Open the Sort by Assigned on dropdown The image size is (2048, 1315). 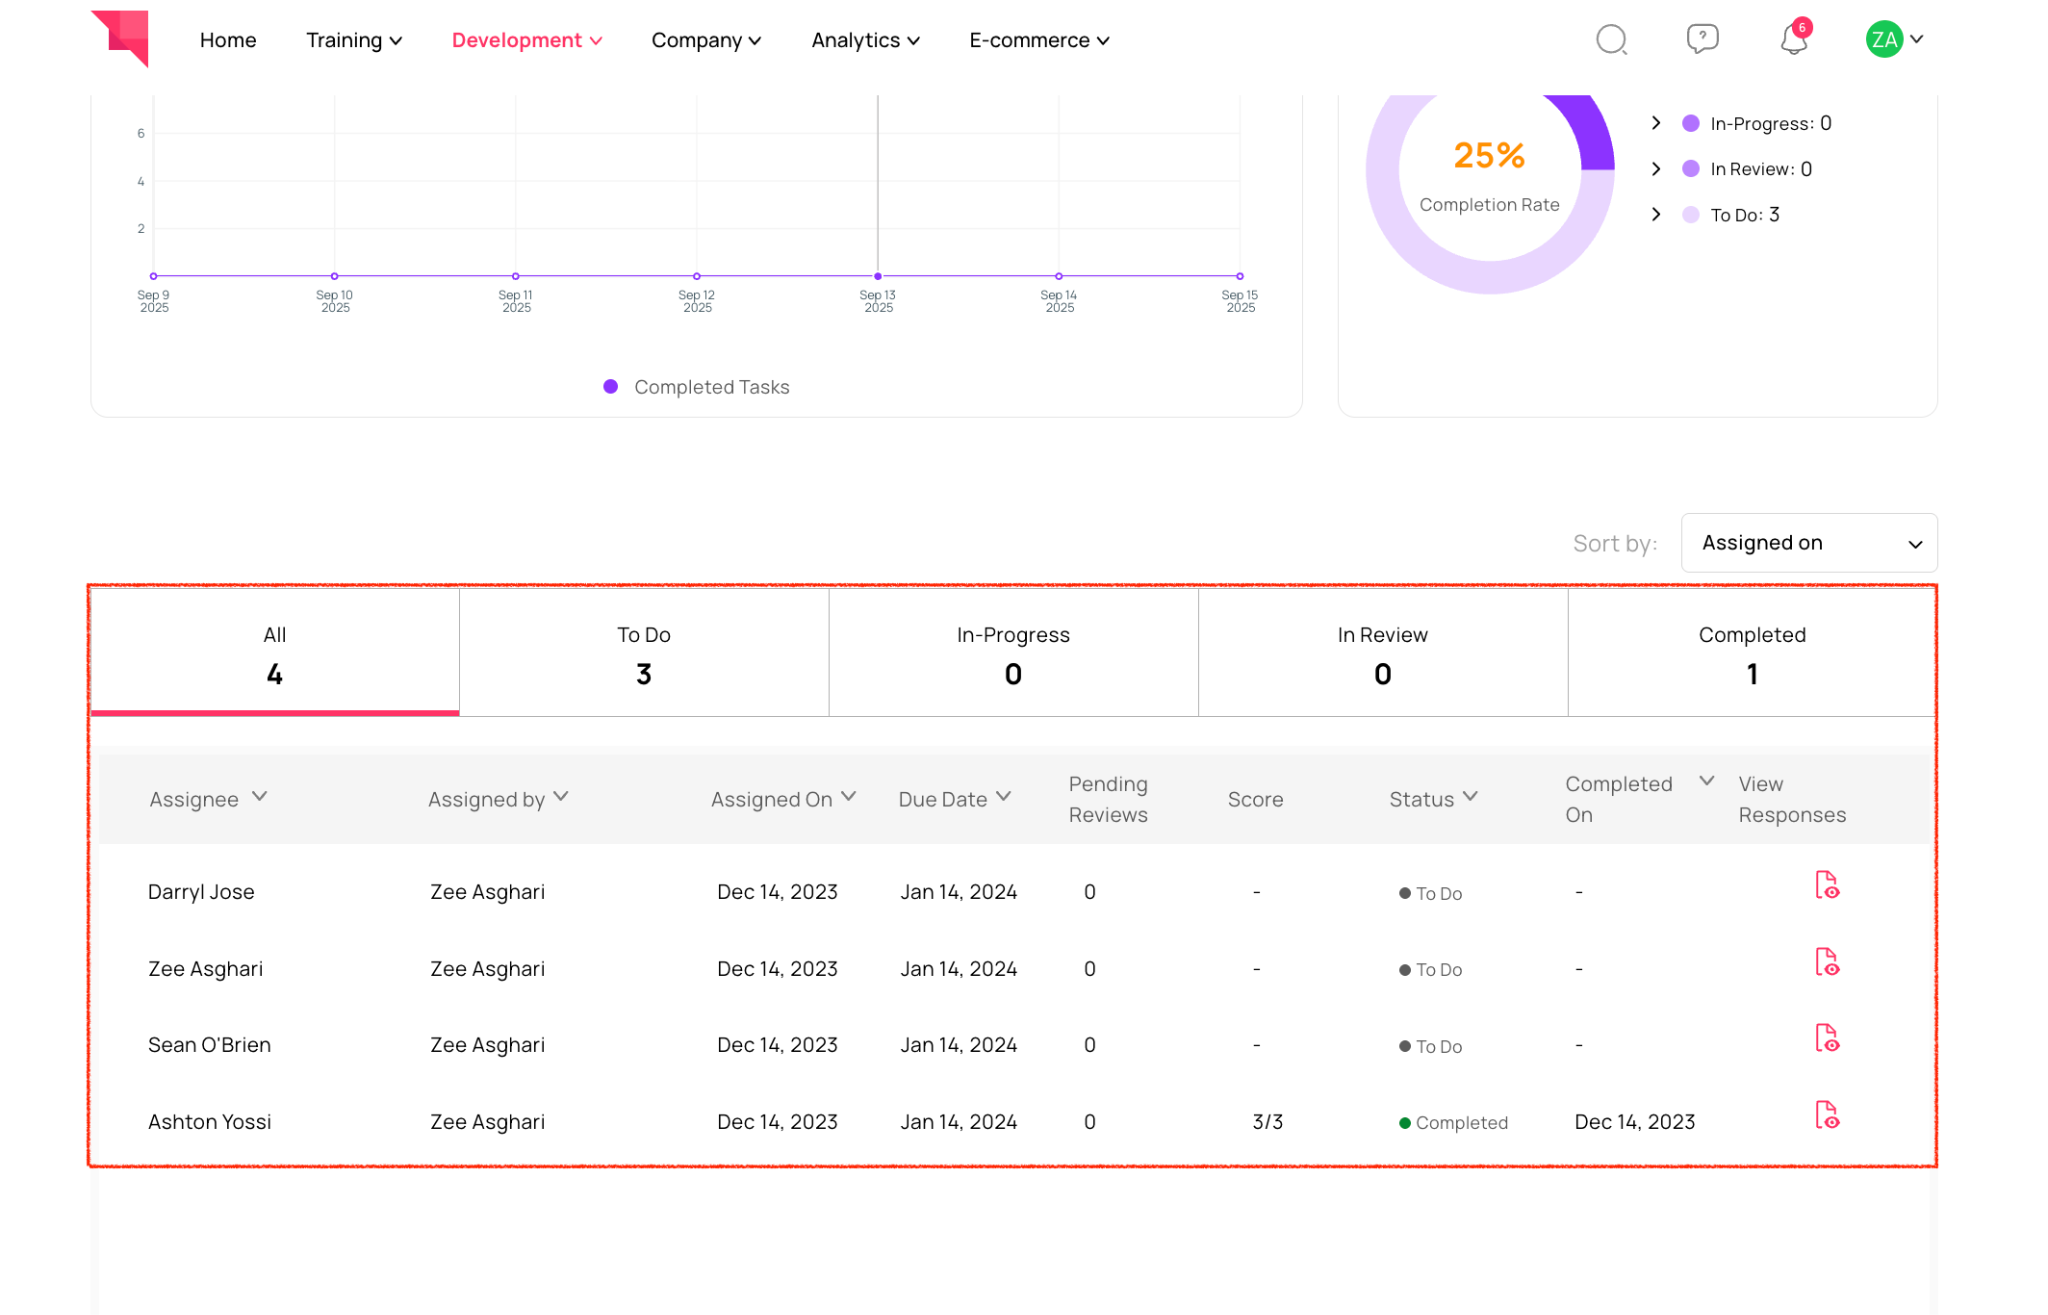[x=1808, y=543]
